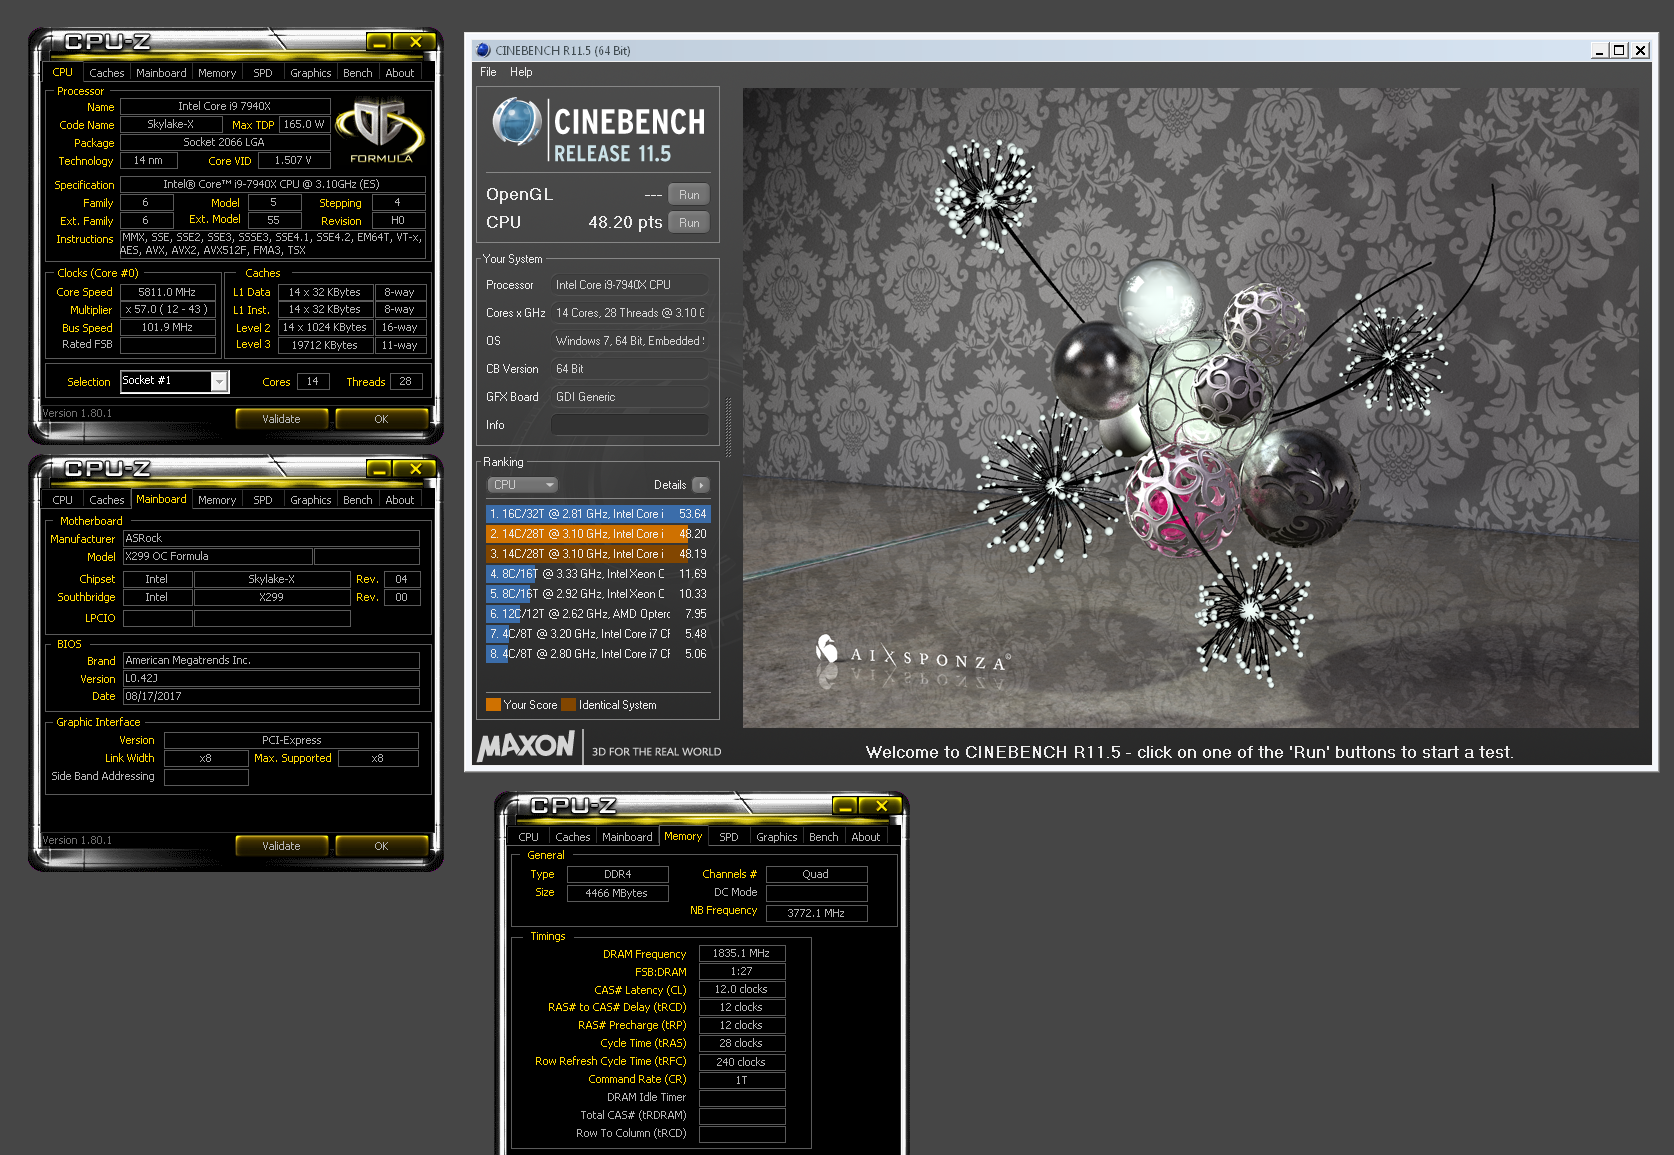Image resolution: width=1674 pixels, height=1155 pixels.
Task: Close the CPU-Z Mainboard window
Action: point(415,469)
